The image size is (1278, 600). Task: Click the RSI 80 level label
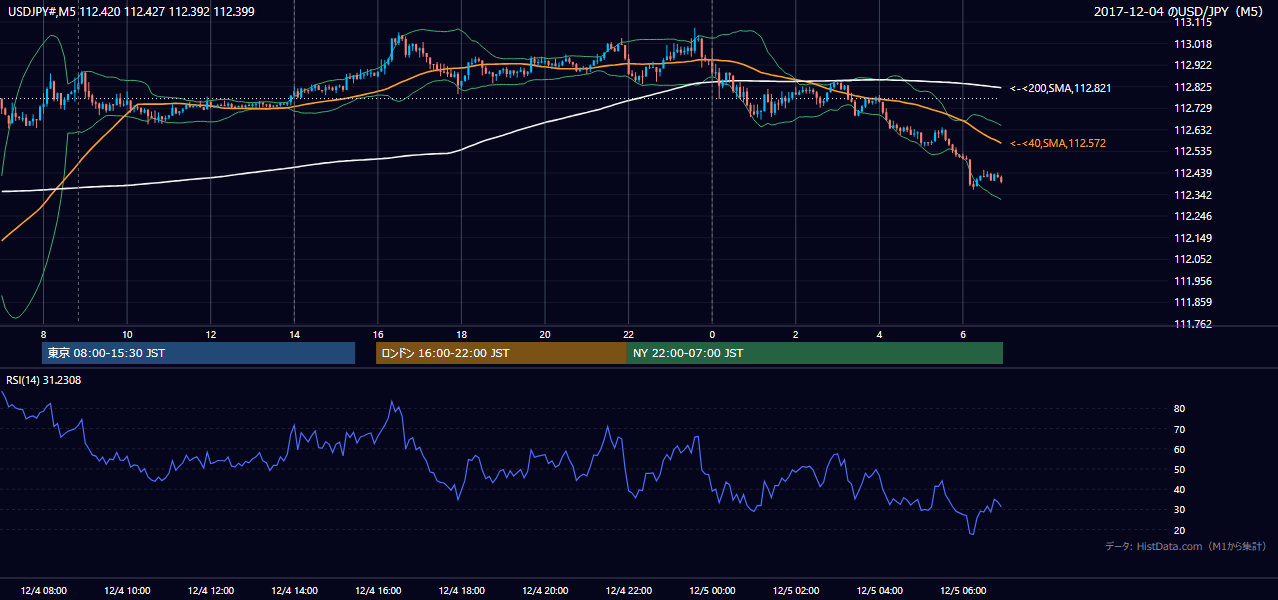[1180, 409]
